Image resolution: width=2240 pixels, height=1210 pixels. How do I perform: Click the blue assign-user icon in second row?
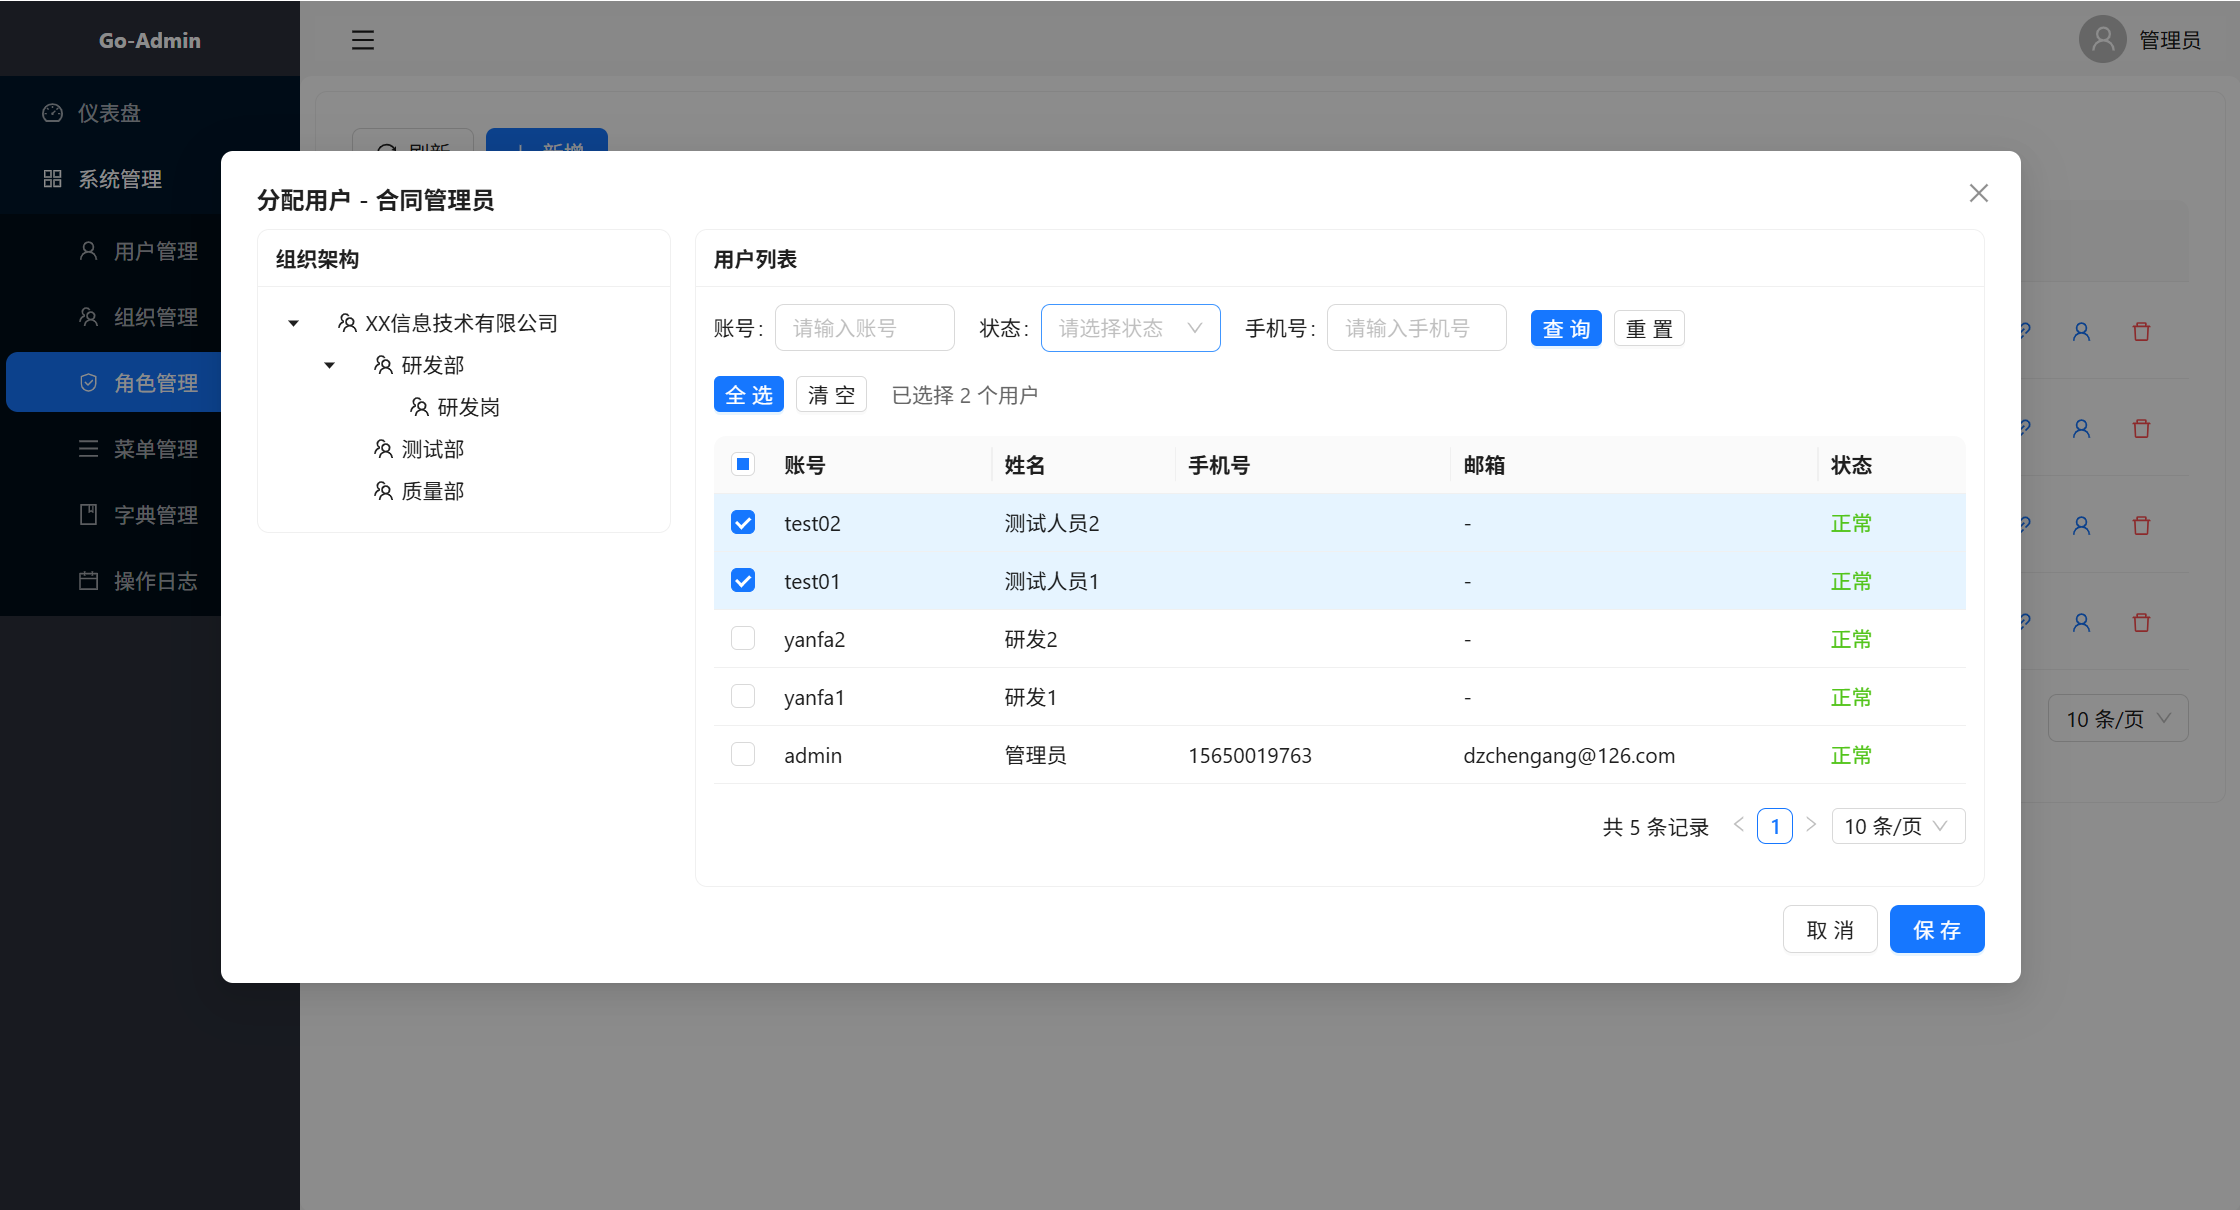click(2081, 429)
